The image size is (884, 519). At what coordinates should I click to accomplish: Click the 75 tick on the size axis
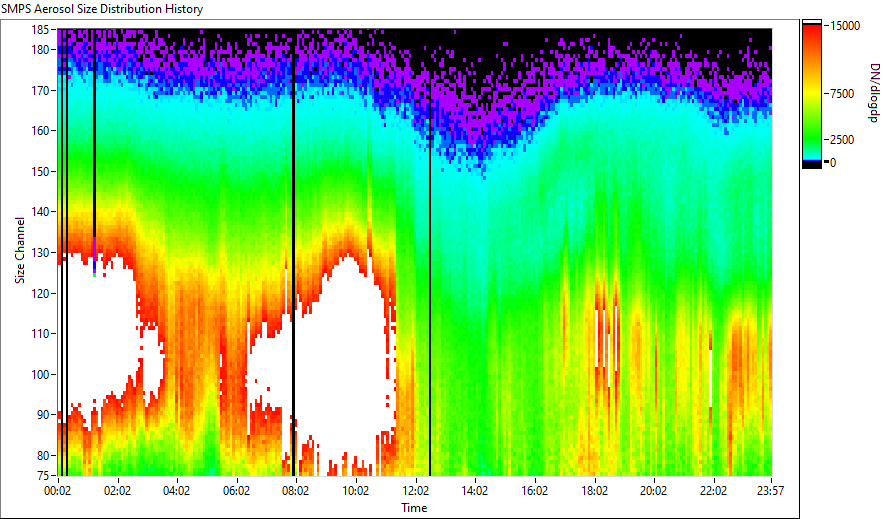point(42,476)
